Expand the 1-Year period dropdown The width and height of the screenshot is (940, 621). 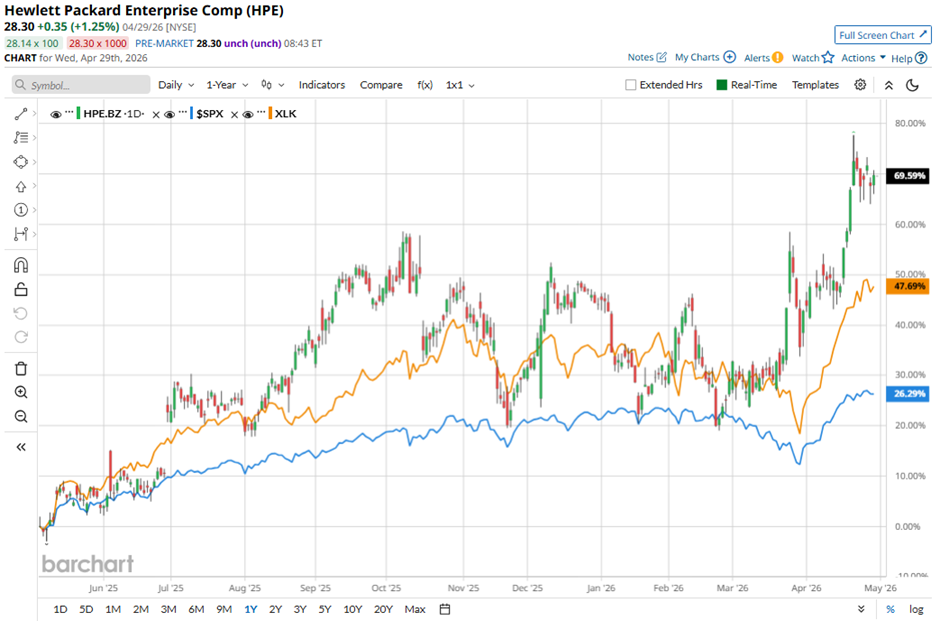point(227,85)
